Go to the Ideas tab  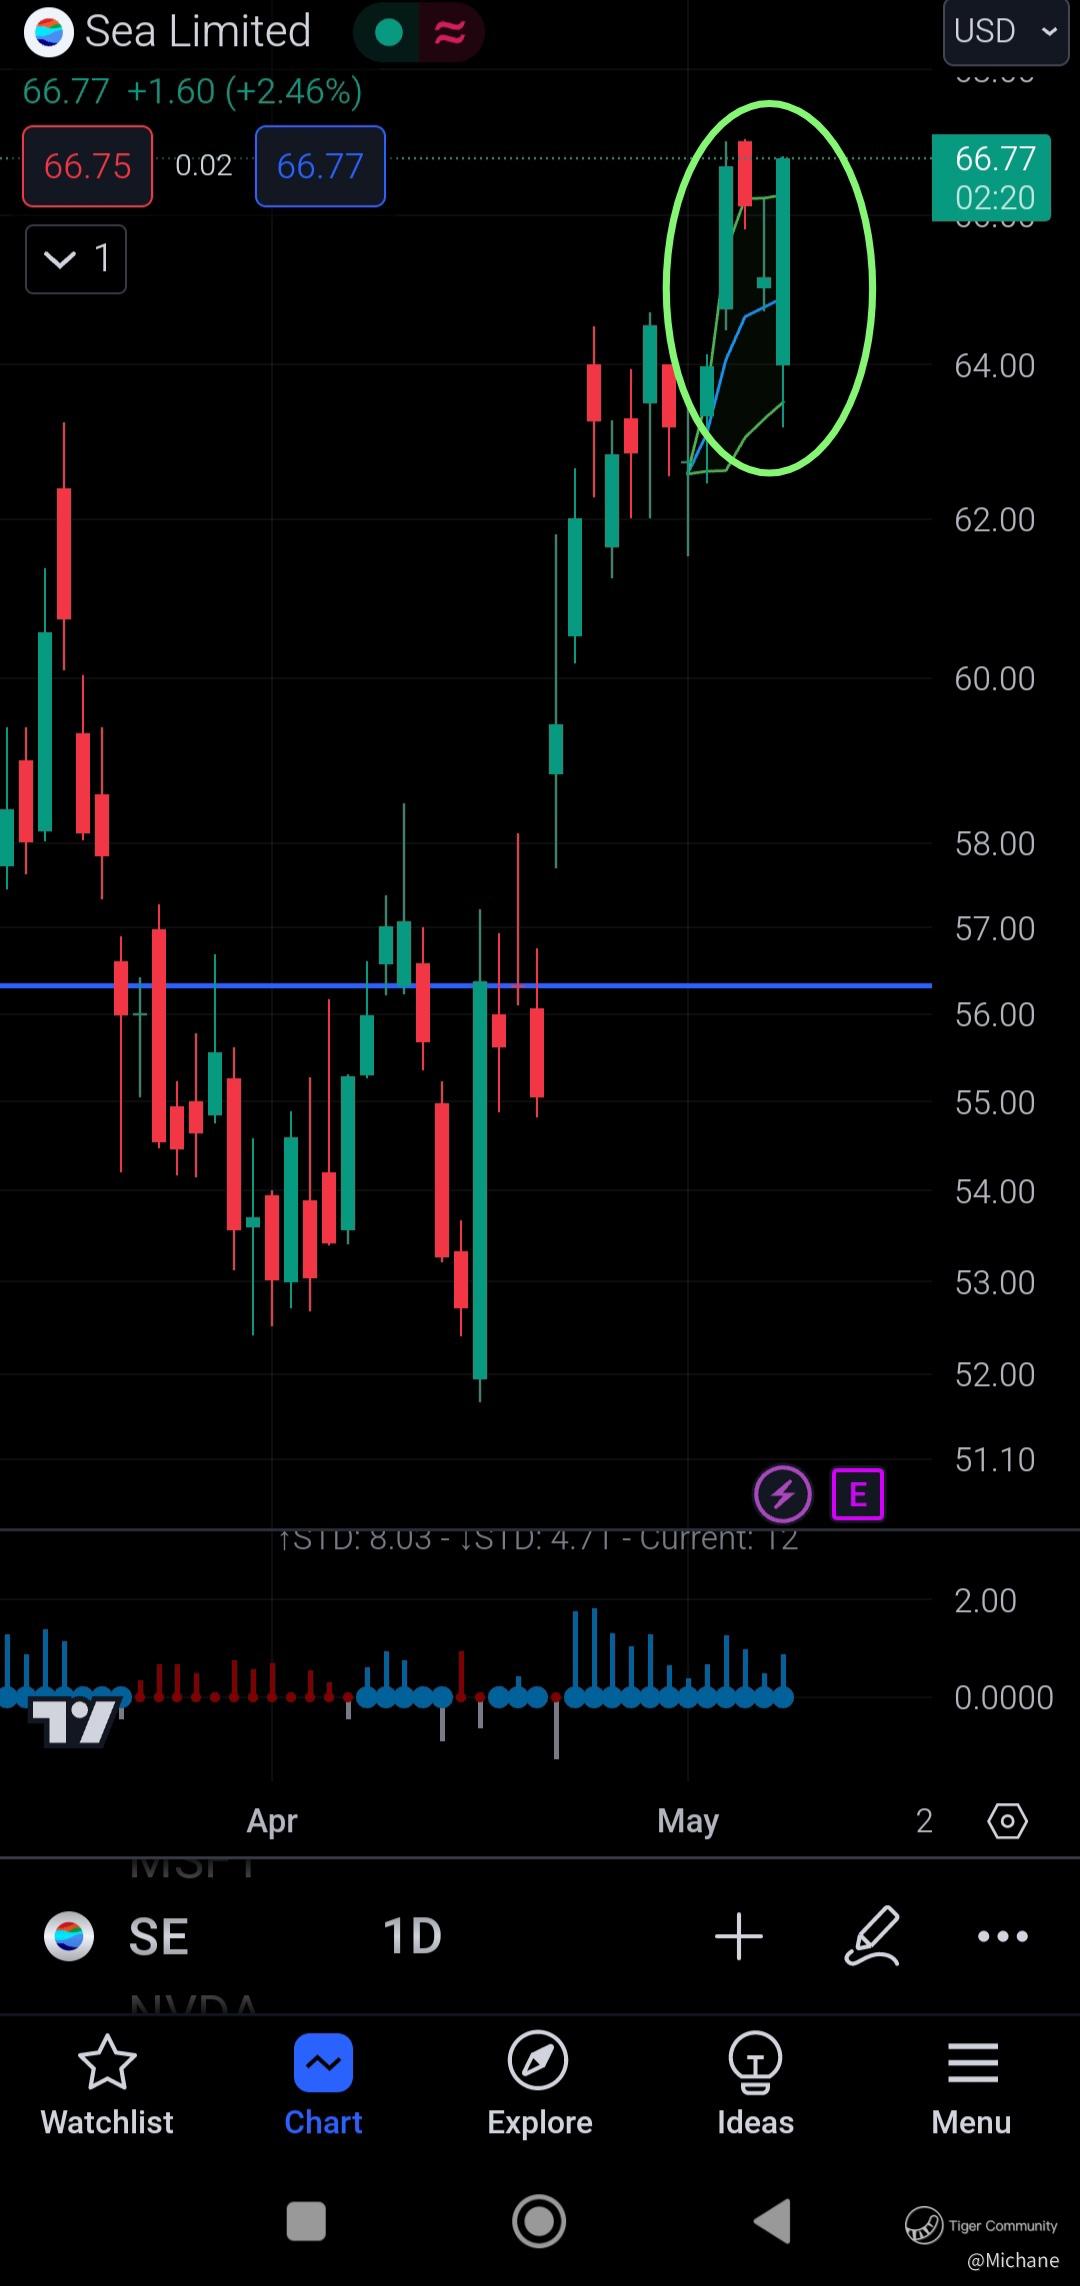(755, 2085)
